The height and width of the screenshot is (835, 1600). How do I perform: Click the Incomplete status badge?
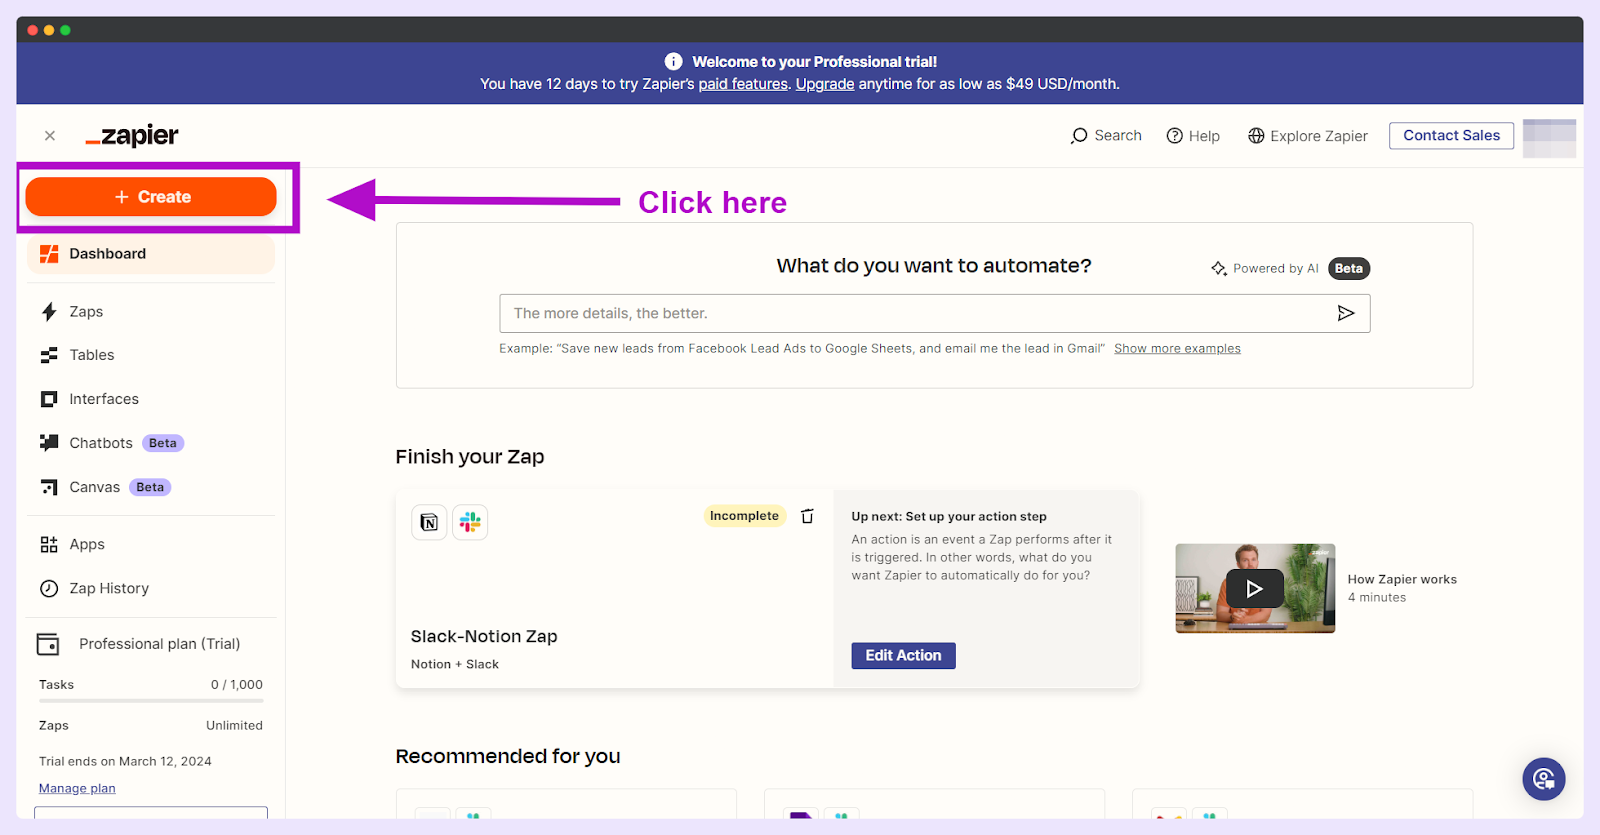(x=744, y=516)
